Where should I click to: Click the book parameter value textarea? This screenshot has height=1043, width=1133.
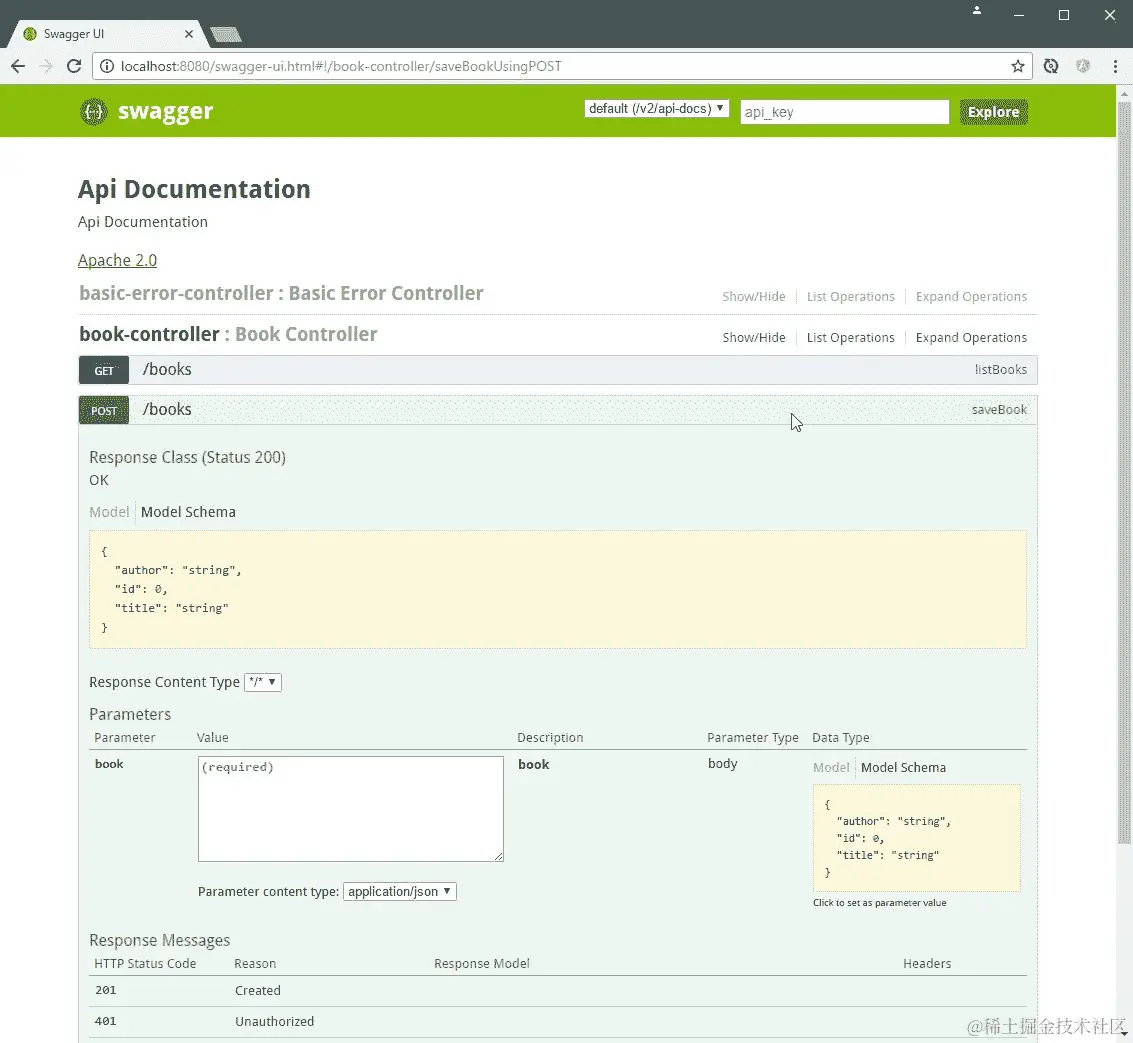pos(350,809)
